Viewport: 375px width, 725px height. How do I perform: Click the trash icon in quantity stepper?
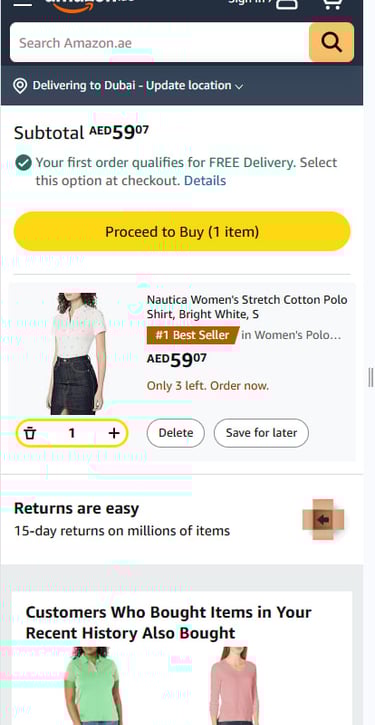click(x=30, y=433)
